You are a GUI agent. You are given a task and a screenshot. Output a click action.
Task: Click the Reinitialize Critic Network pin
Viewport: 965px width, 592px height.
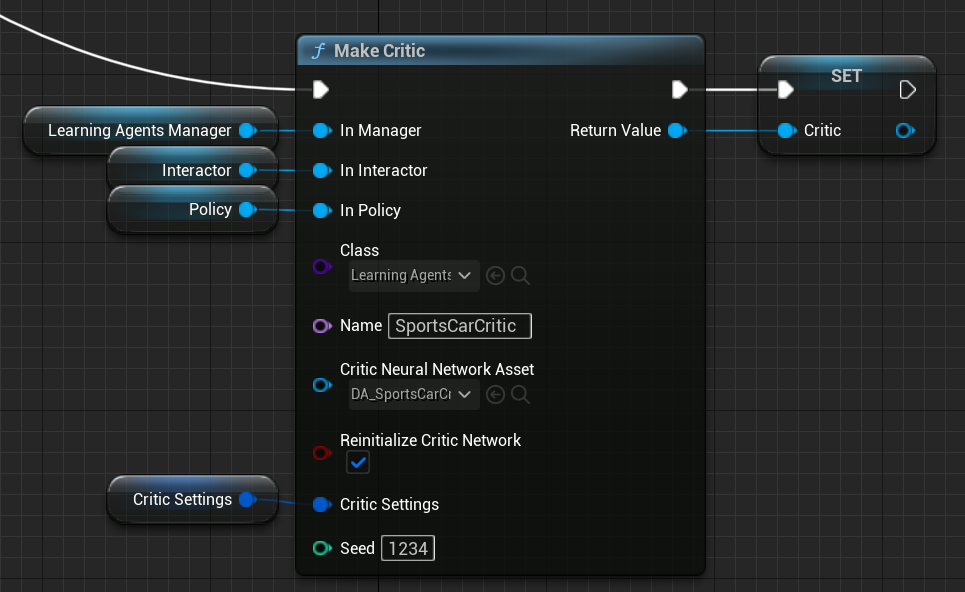pos(322,453)
